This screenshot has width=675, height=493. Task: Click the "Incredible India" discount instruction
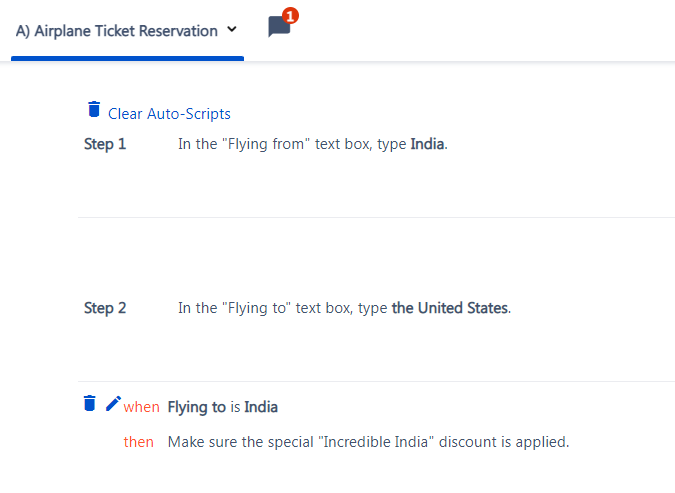(368, 442)
